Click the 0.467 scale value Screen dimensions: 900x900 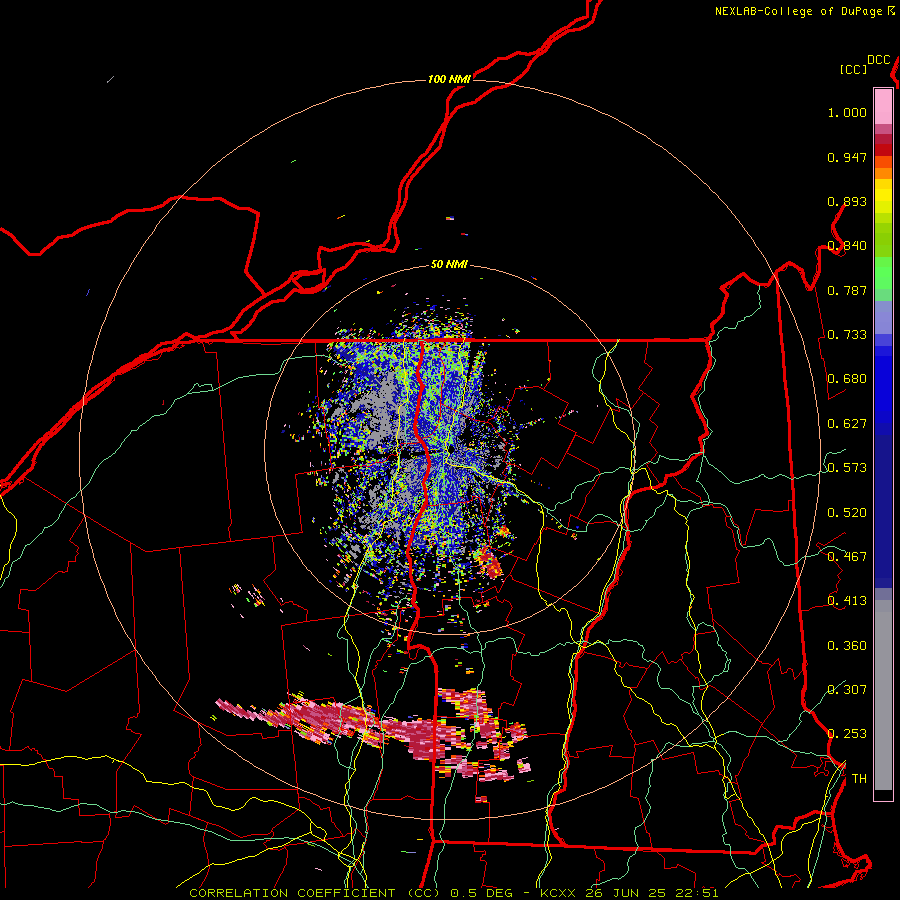[x=847, y=557]
